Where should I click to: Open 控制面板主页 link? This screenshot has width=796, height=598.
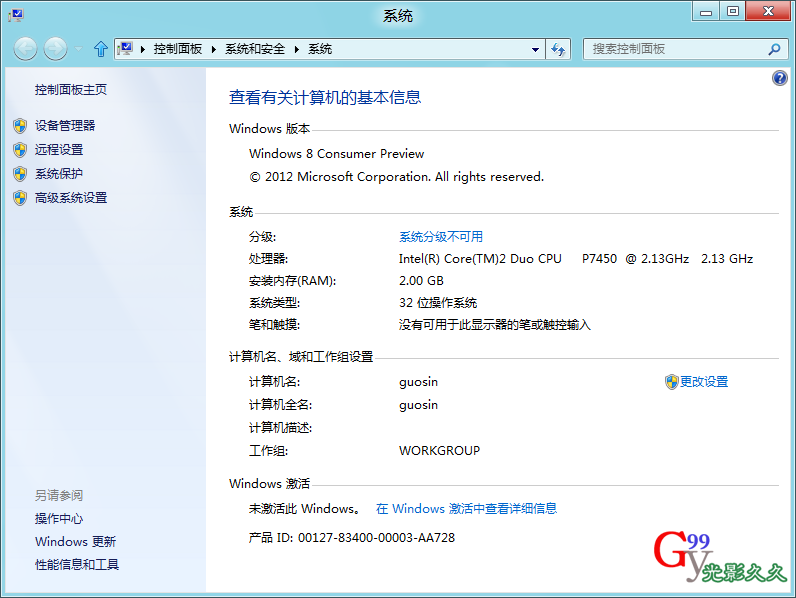(x=71, y=90)
